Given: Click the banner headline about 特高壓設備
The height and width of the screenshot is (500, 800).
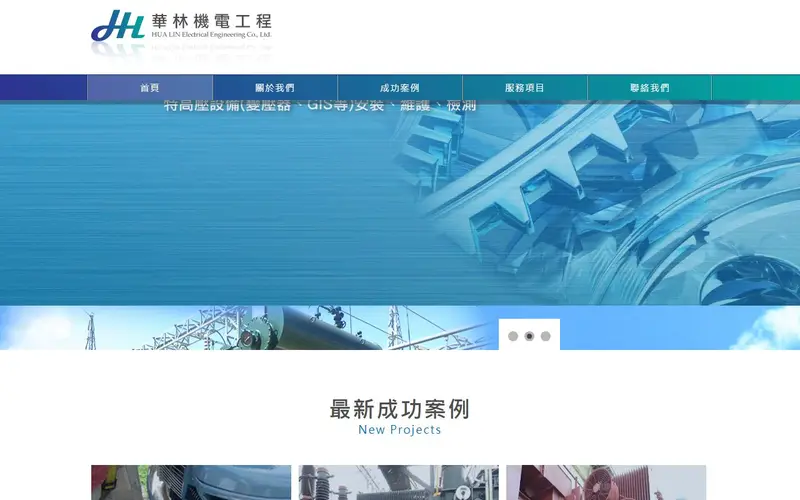Looking at the screenshot, I should pyautogui.click(x=320, y=106).
